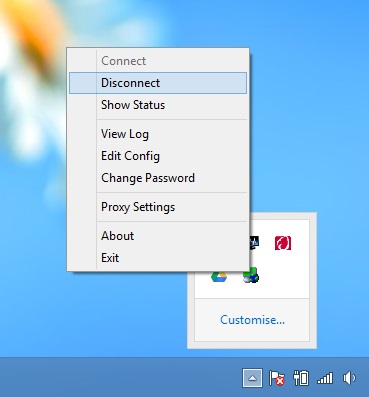This screenshot has height=397, width=369.
Task: Click the Google Drive tray icon
Action: tap(219, 277)
